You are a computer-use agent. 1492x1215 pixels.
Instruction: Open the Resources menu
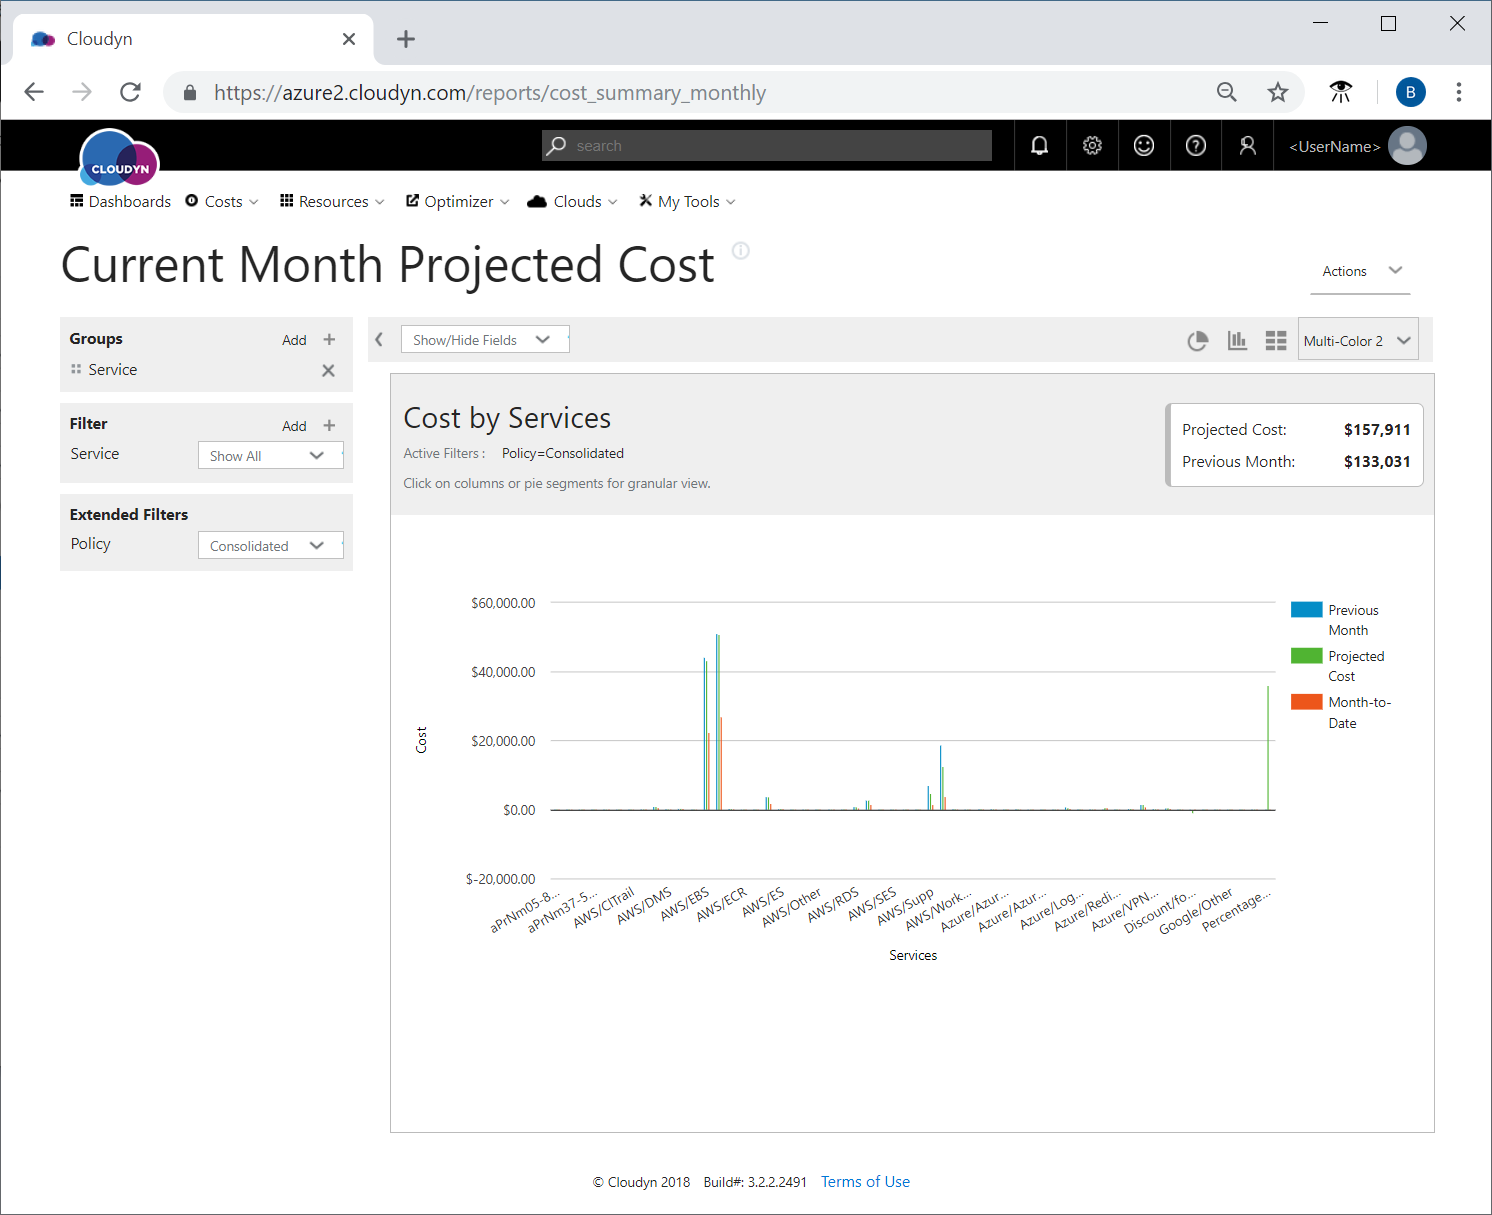tap(332, 201)
